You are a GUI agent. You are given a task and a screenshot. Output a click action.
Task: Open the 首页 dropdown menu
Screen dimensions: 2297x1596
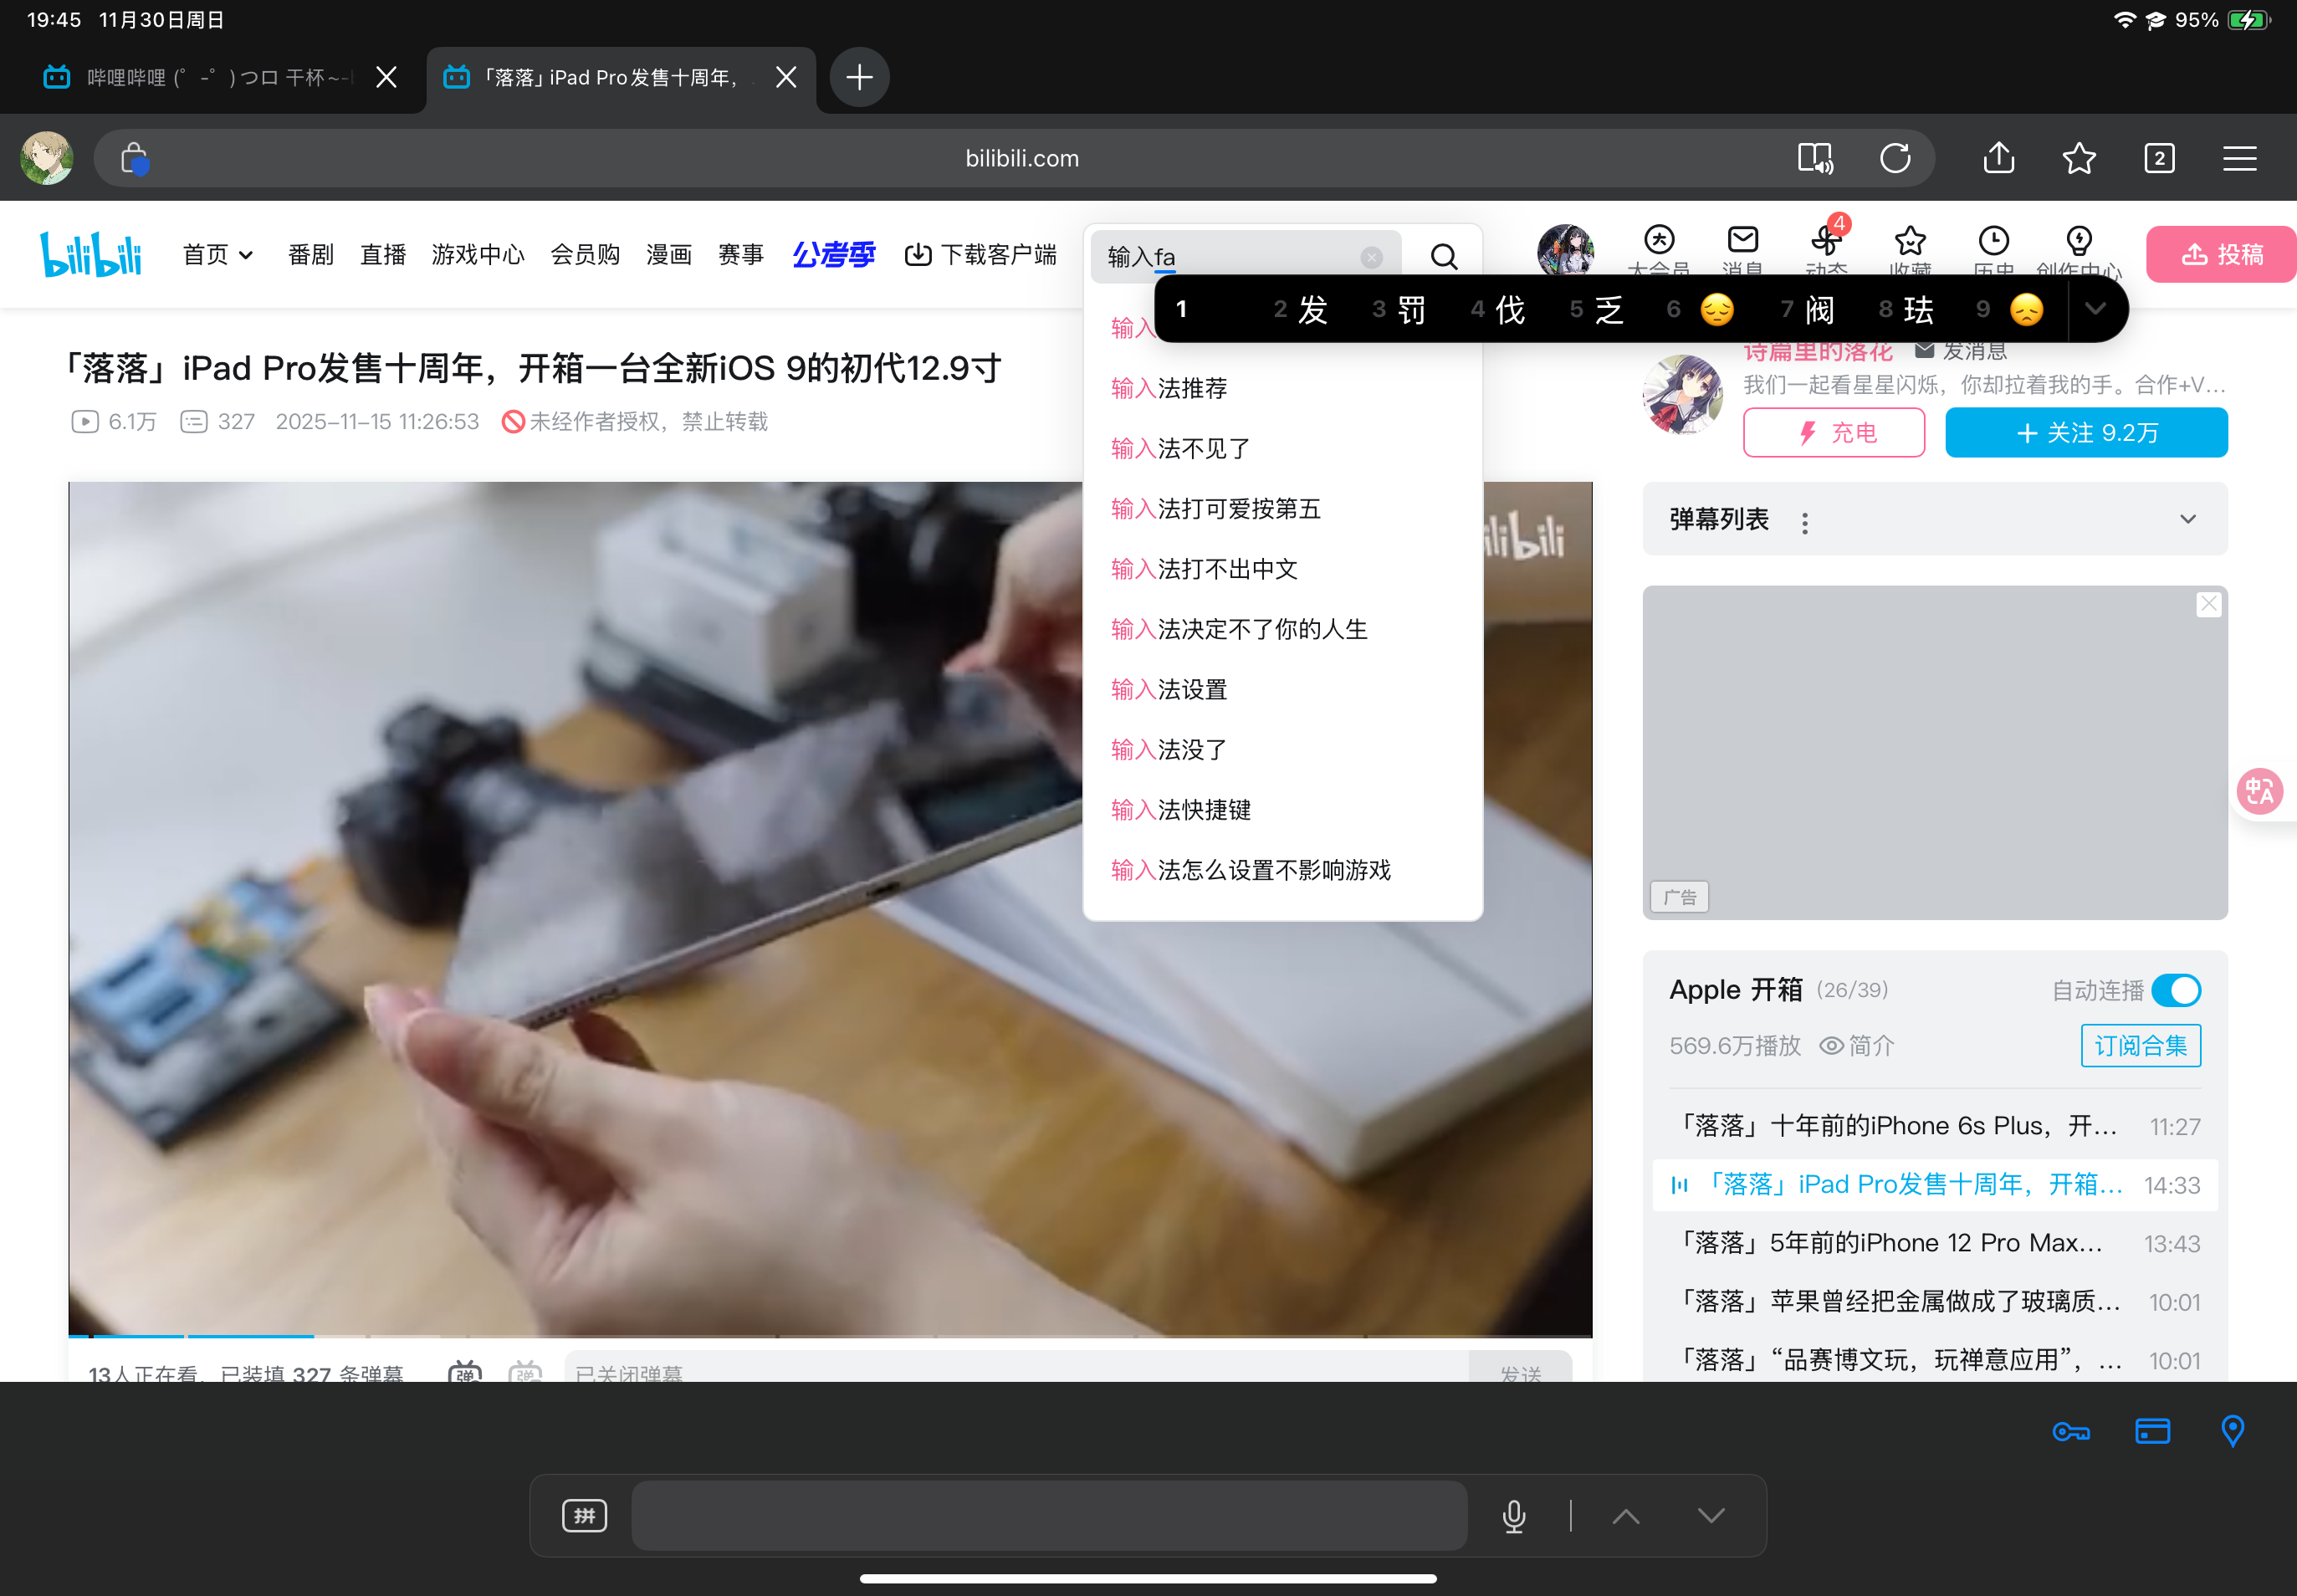pyautogui.click(x=217, y=255)
